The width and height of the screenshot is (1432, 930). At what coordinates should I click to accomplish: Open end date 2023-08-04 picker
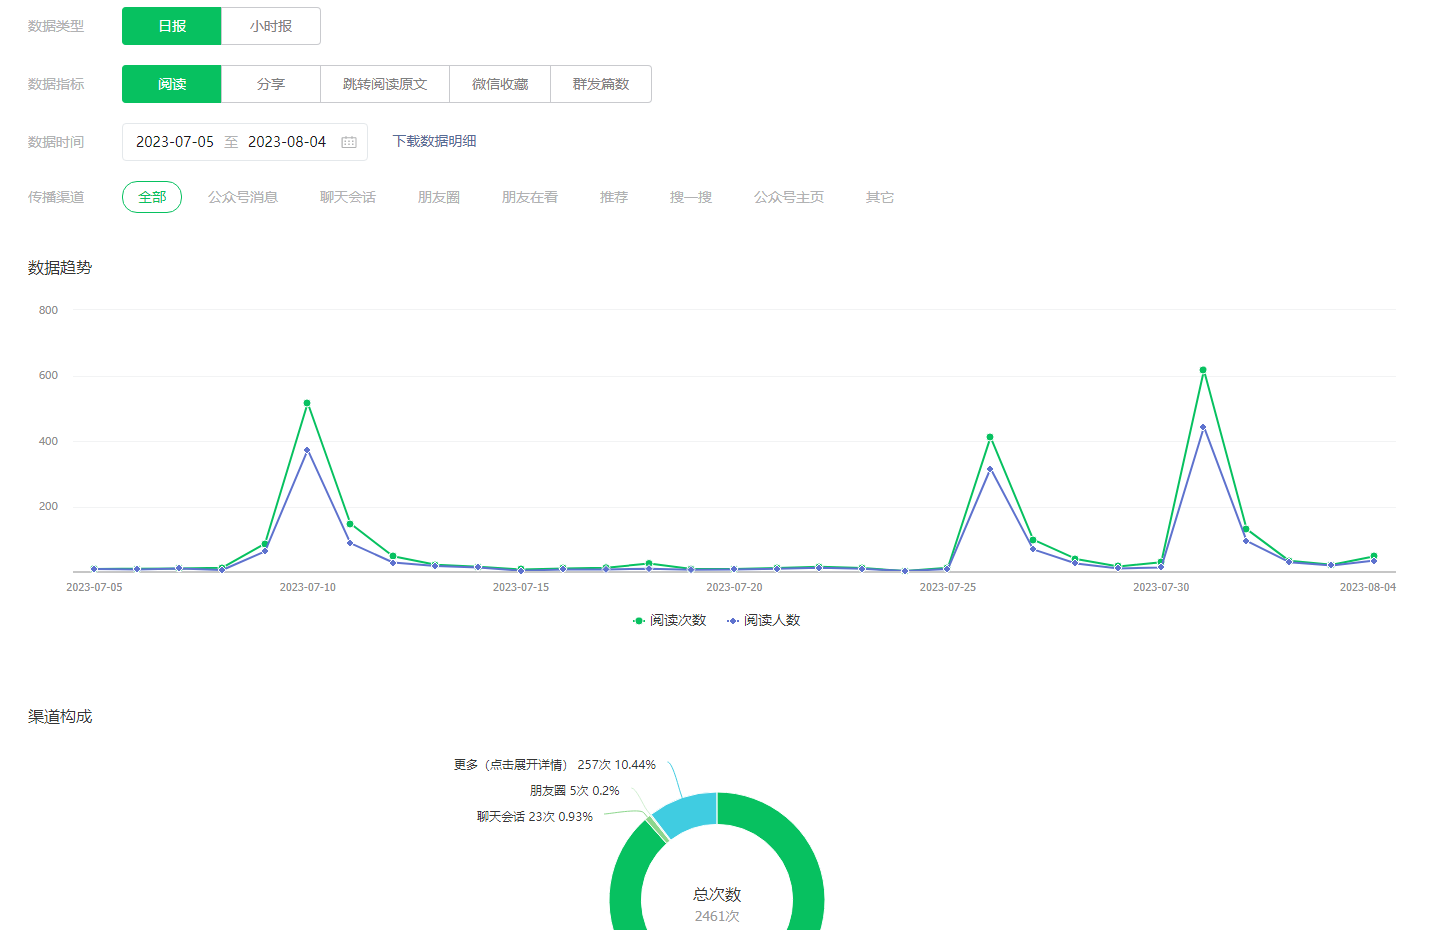[x=287, y=142]
